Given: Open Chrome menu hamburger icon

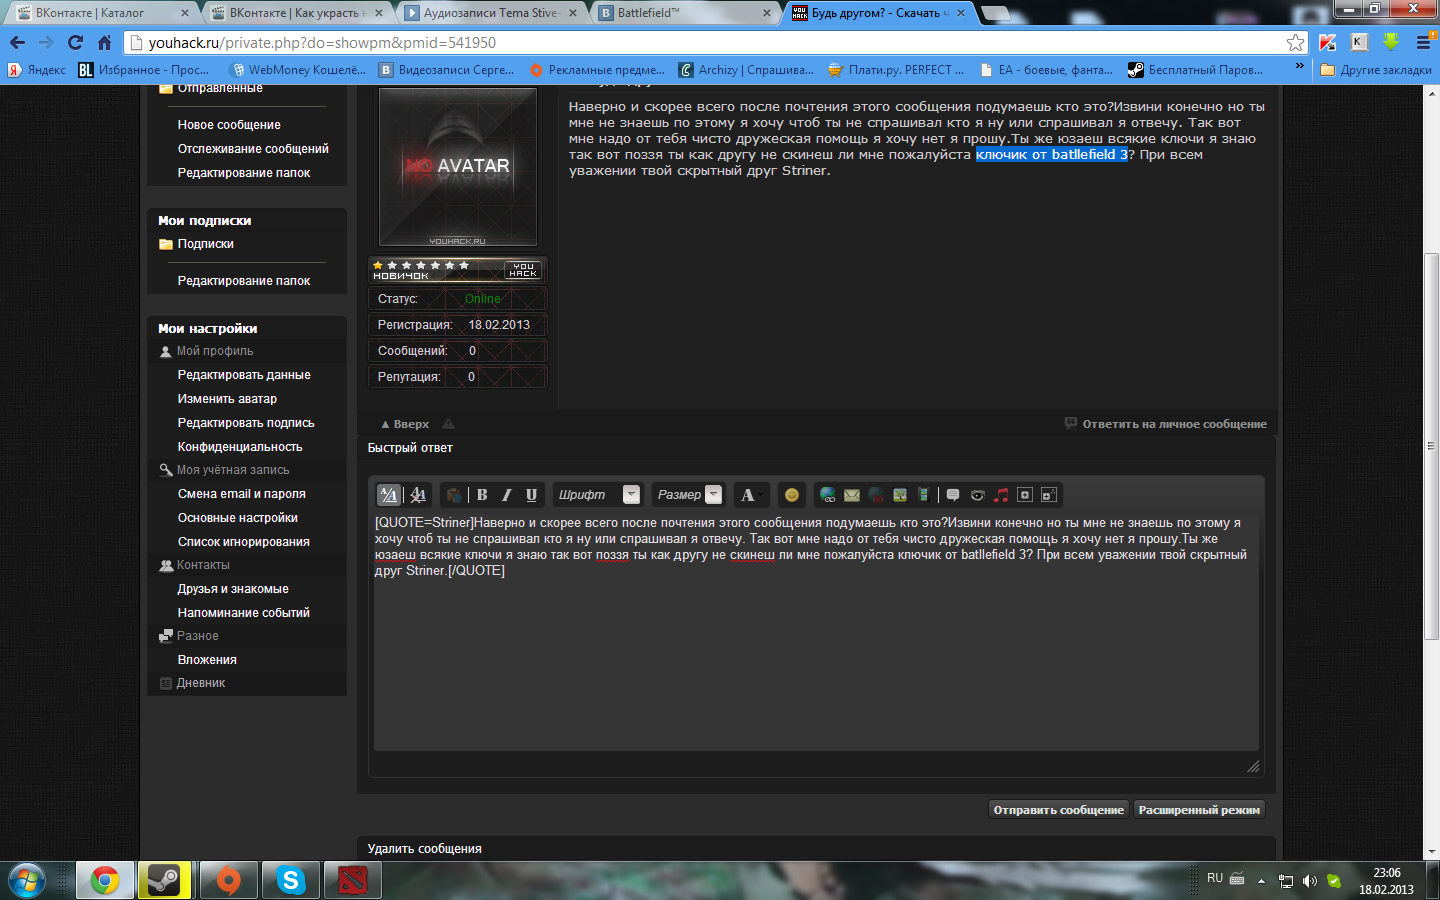Looking at the screenshot, I should [x=1424, y=42].
